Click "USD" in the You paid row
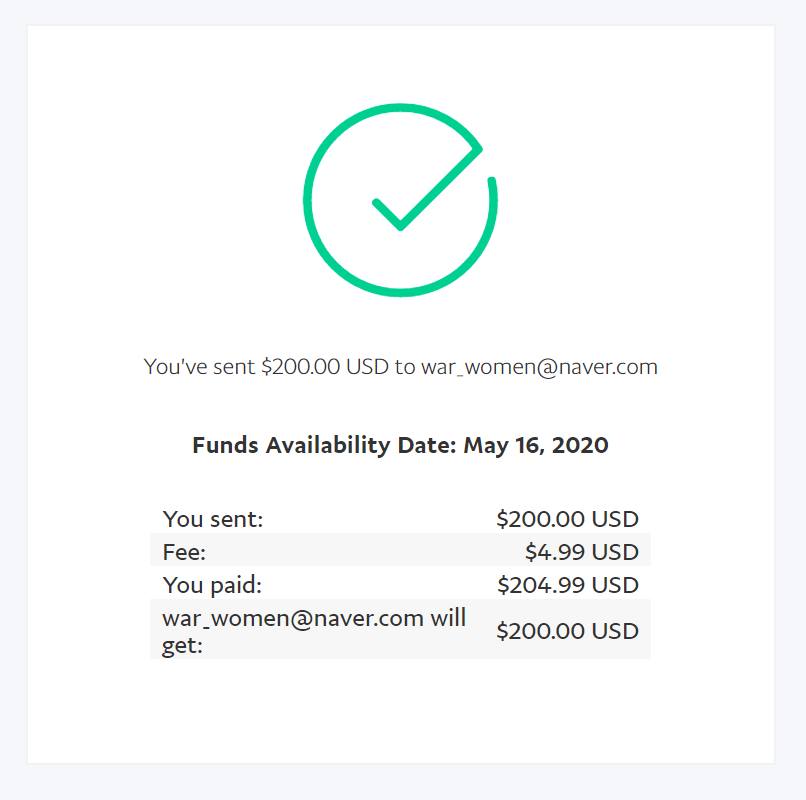 point(615,584)
